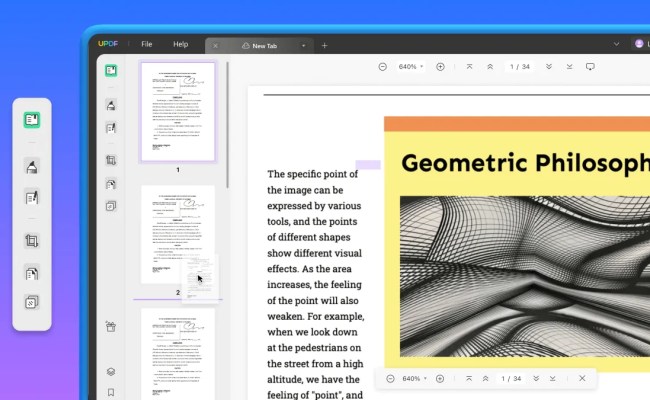Zoom out in bottom floating toolbar
The height and width of the screenshot is (400, 650).
pos(390,378)
